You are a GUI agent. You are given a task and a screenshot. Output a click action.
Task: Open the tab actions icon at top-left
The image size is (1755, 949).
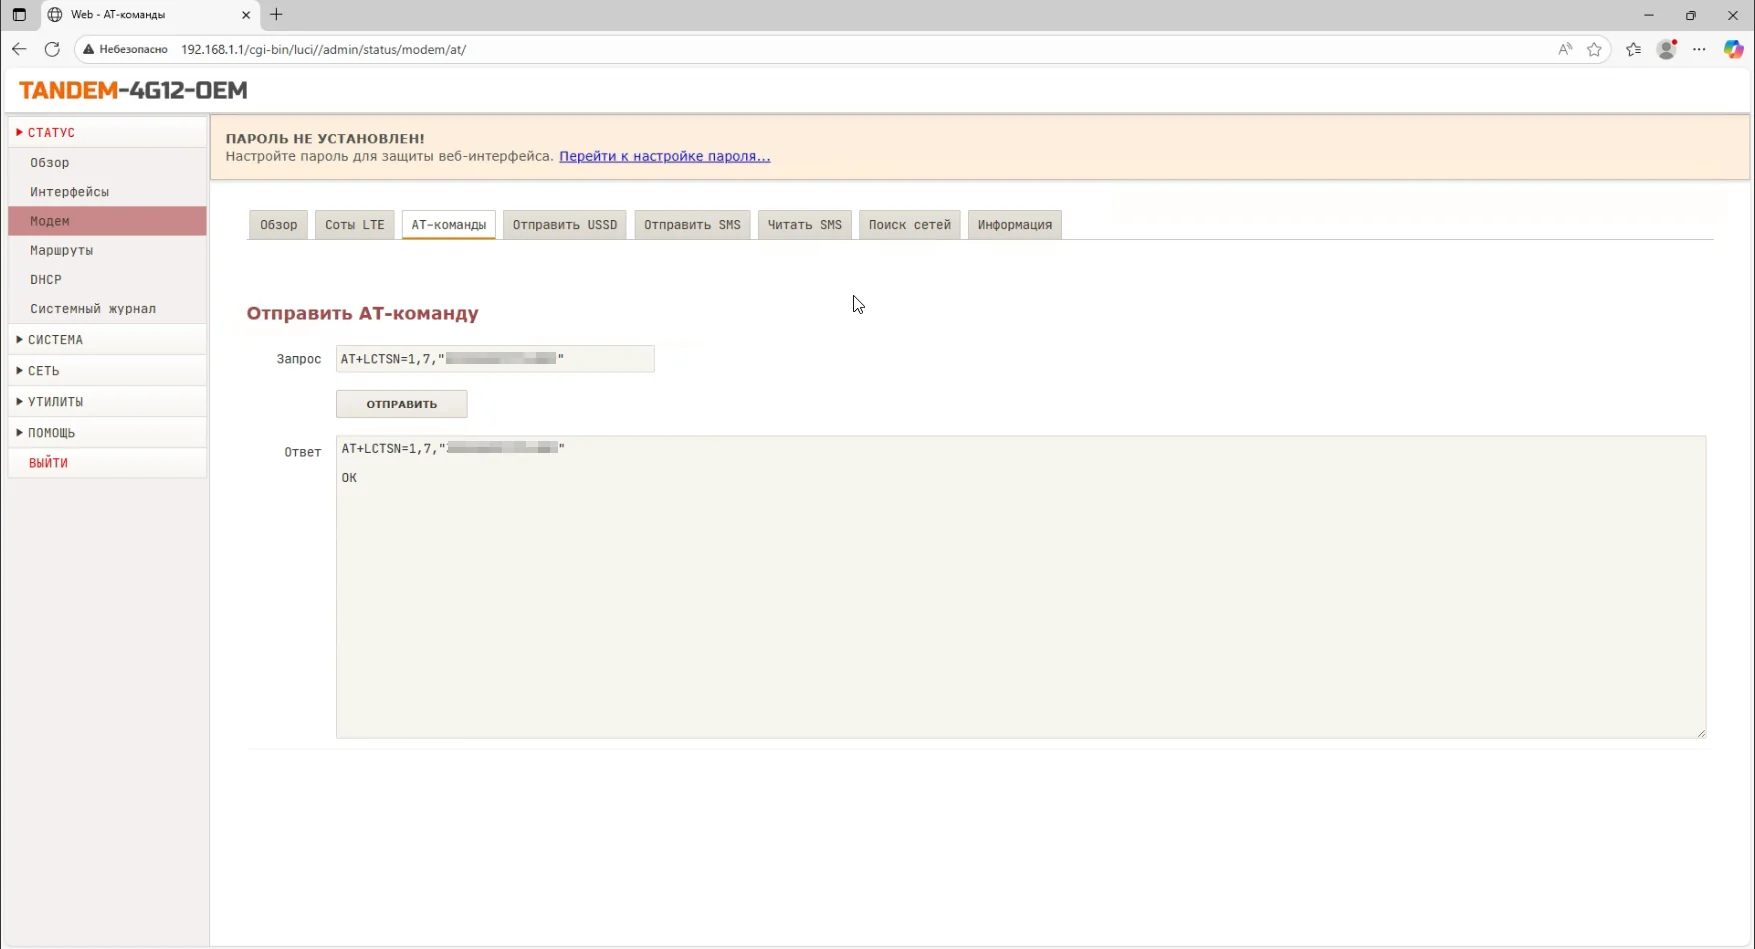(x=19, y=15)
